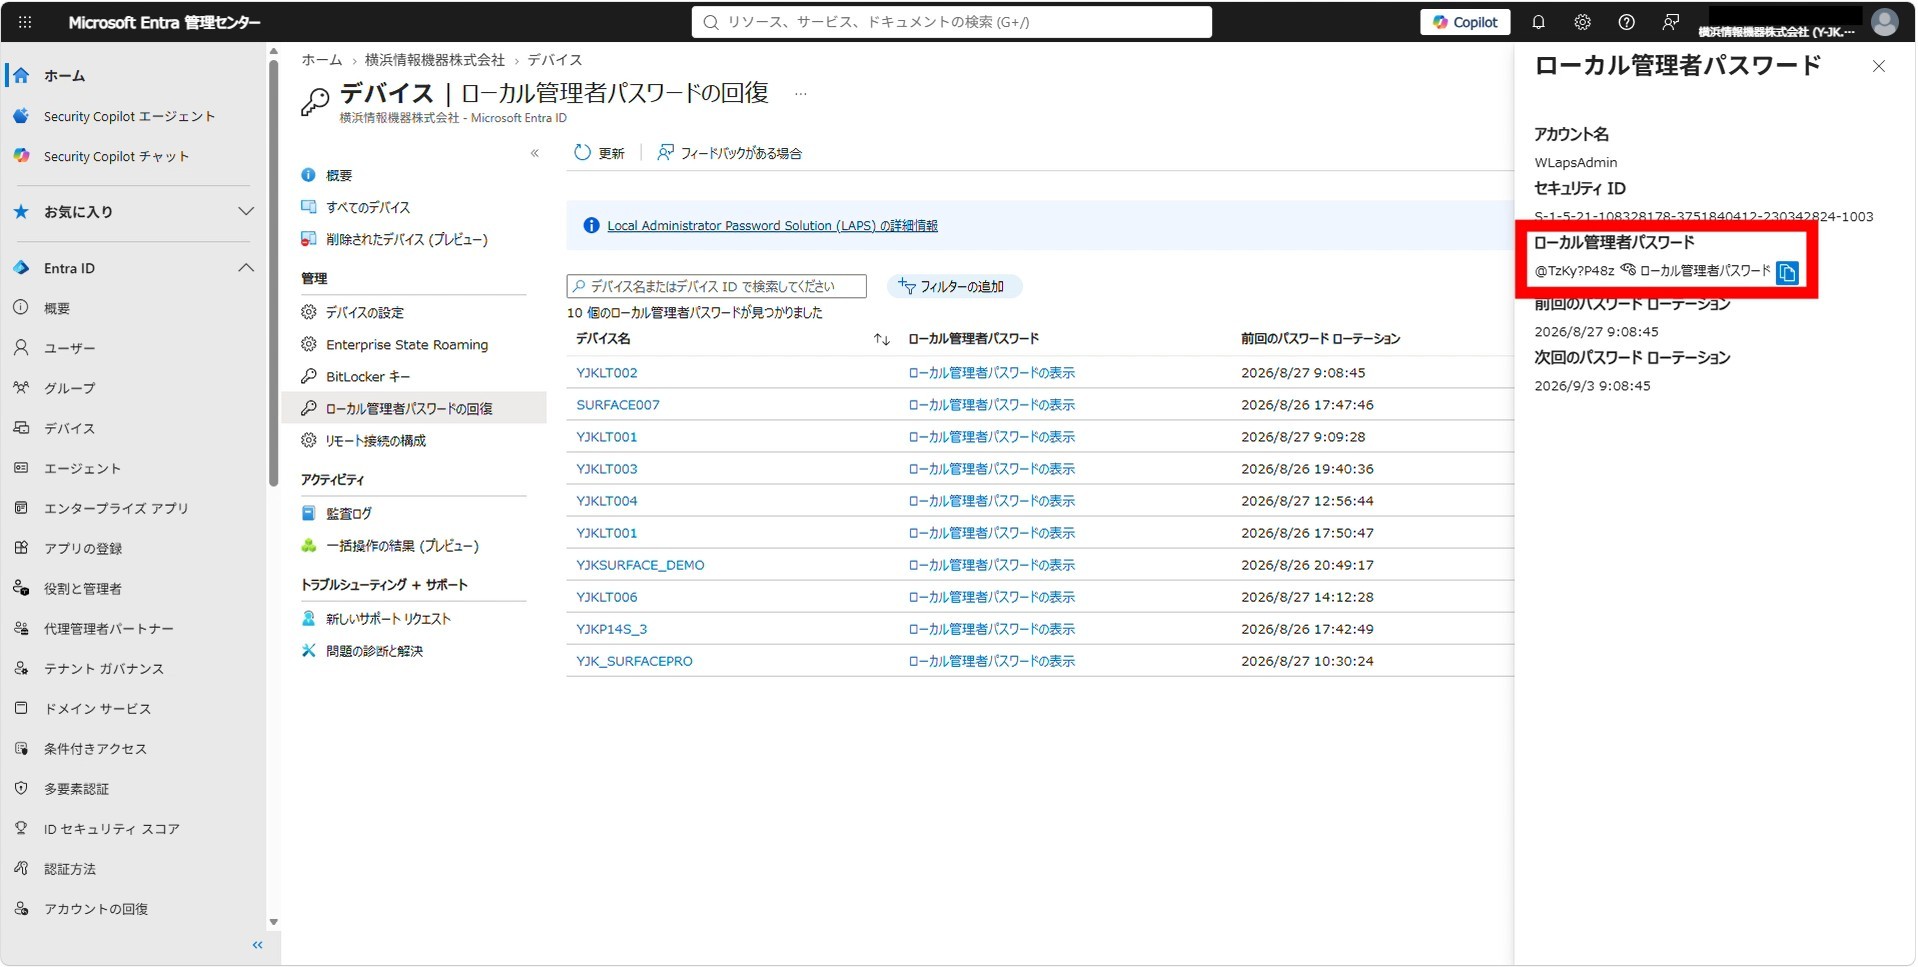Open device YJK_SURFACEPRO
The image size is (1918, 967).
coord(634,661)
